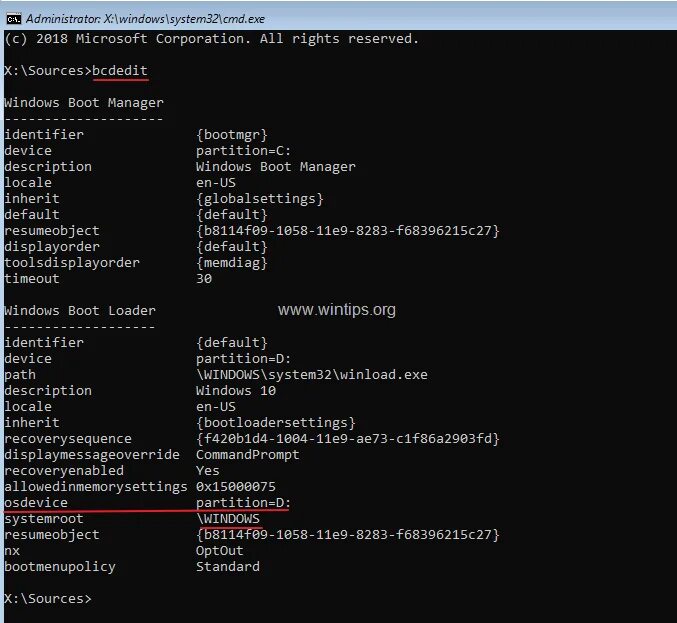Select the {globalsettings} inherit value
Viewport: 677px width, 623px height.
click(259, 199)
